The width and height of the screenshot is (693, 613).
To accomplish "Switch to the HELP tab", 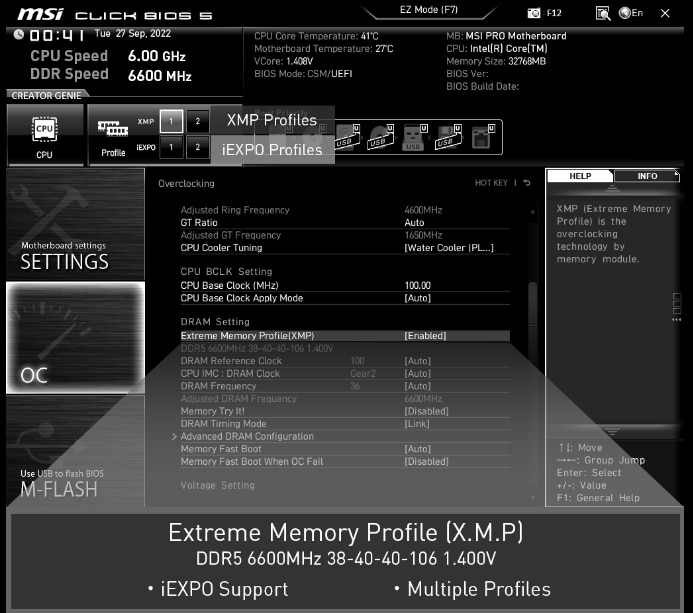I will (580, 176).
